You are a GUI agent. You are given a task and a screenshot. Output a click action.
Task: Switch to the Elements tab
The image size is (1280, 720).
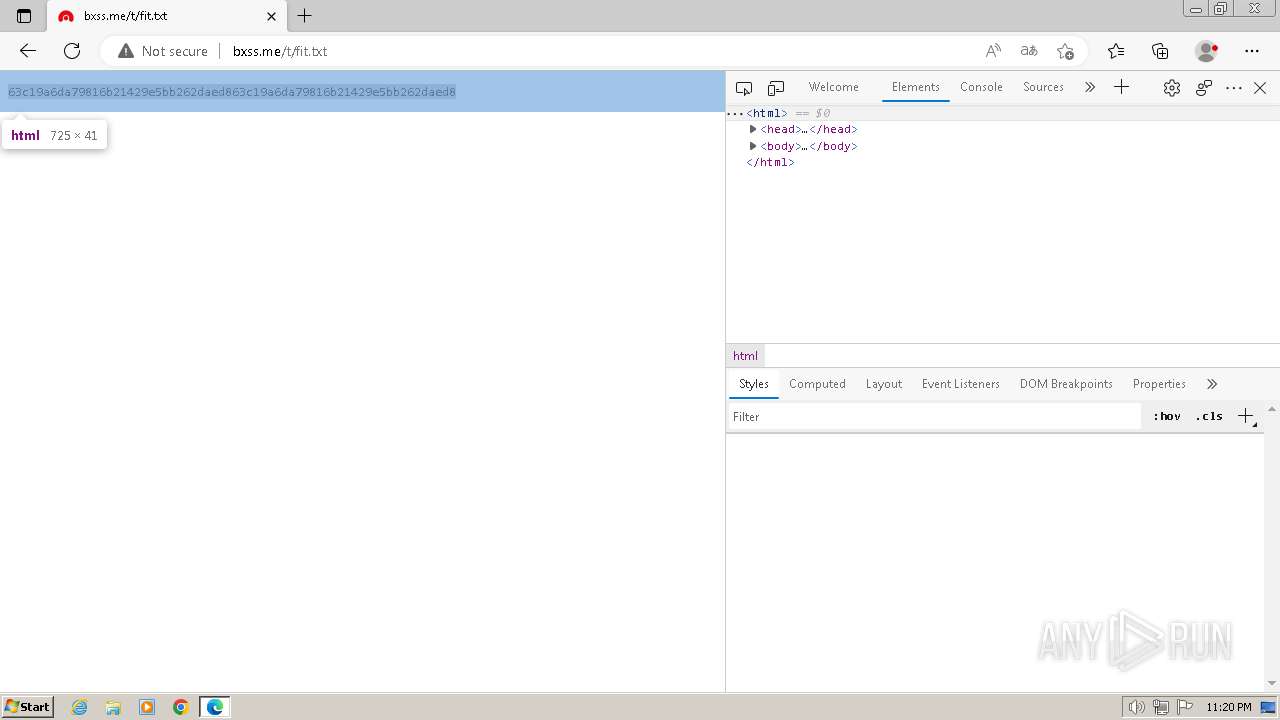(916, 87)
